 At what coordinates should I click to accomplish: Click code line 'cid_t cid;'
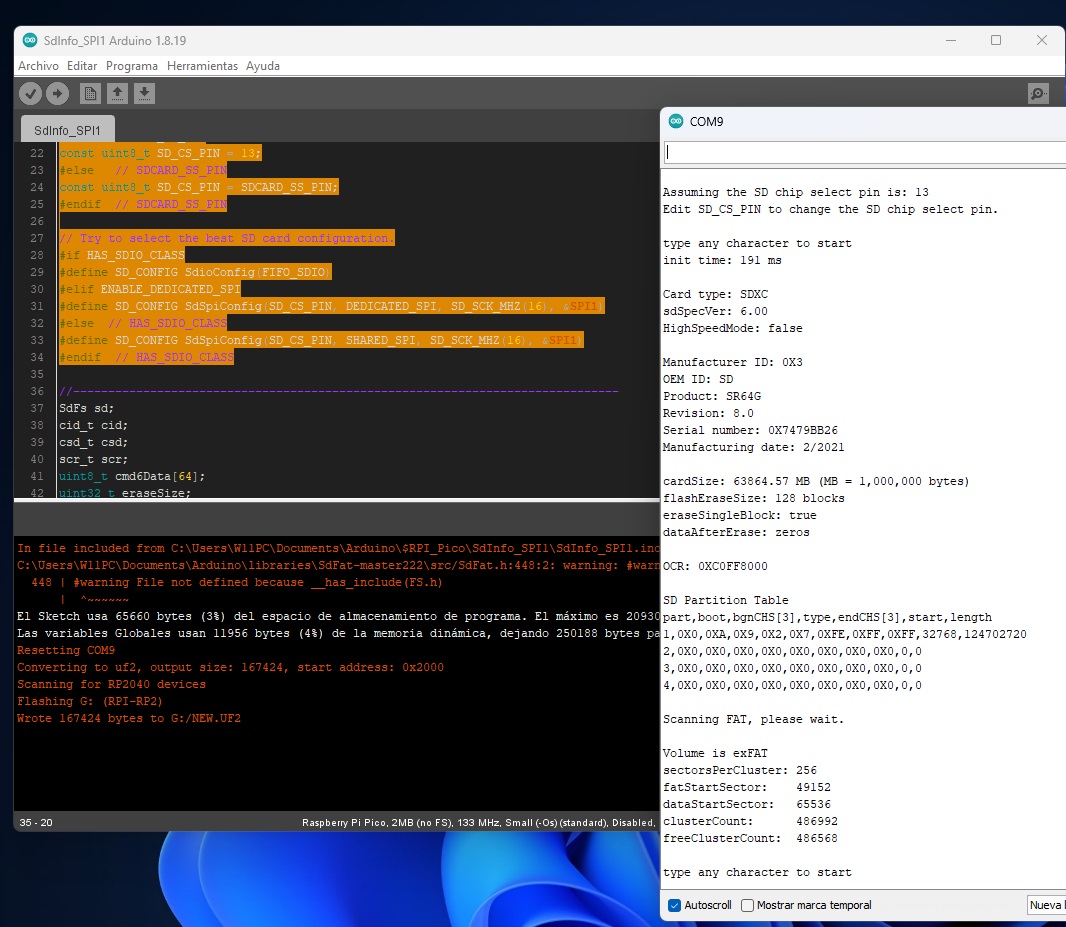click(x=93, y=425)
